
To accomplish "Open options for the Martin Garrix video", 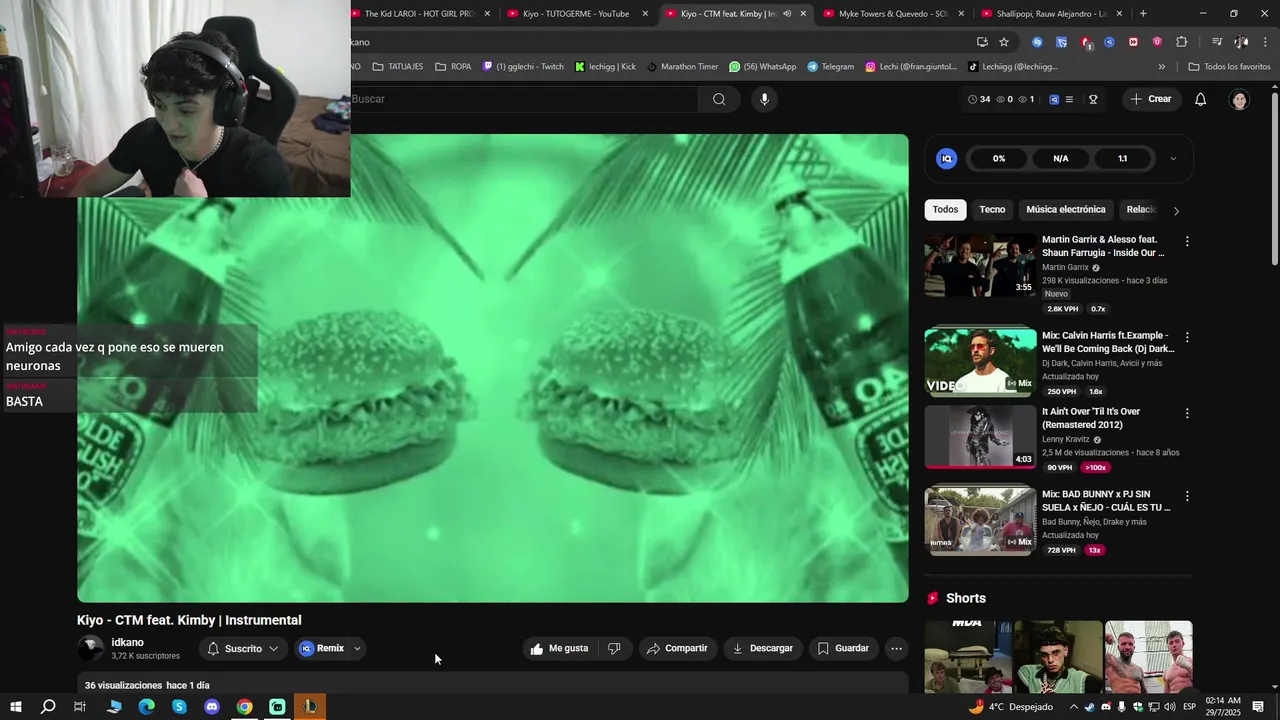I will (1187, 241).
